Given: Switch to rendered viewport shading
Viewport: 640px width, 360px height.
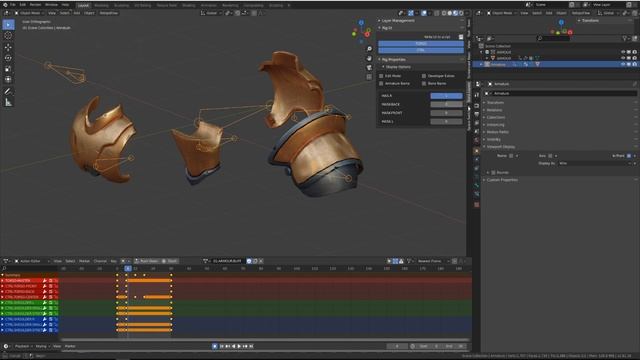Looking at the screenshot, I should (x=461, y=13).
